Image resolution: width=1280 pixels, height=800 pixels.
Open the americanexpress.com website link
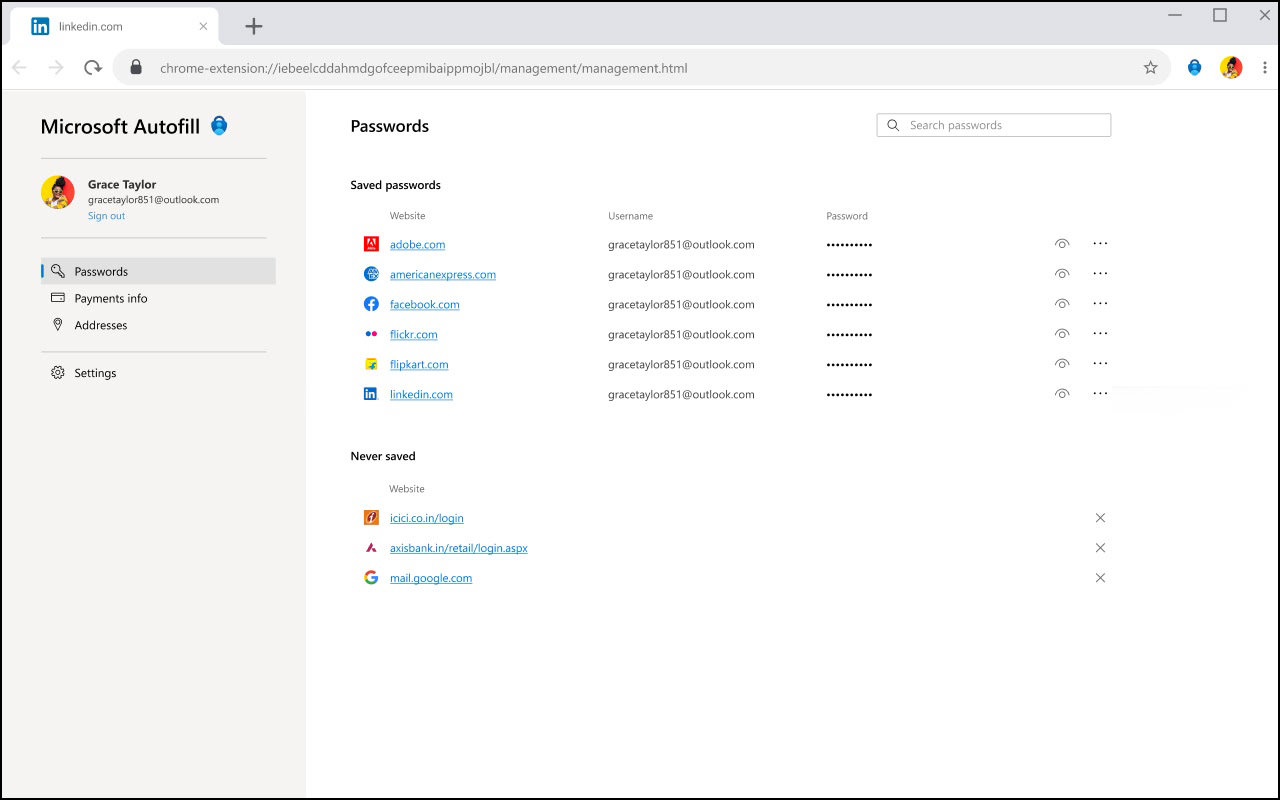(x=442, y=274)
